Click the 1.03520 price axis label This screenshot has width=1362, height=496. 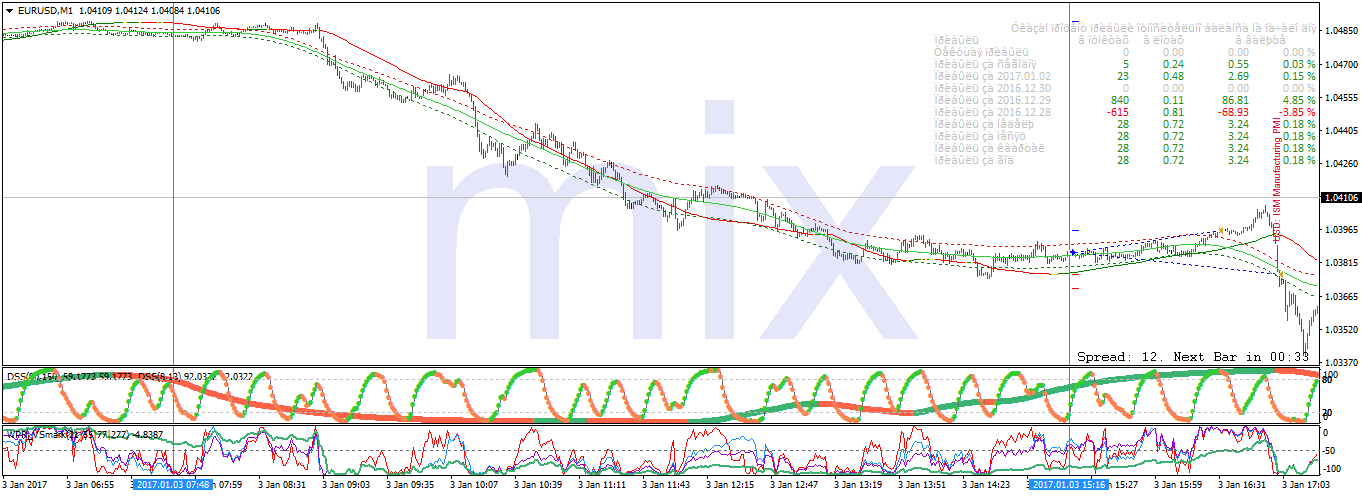coord(1340,329)
